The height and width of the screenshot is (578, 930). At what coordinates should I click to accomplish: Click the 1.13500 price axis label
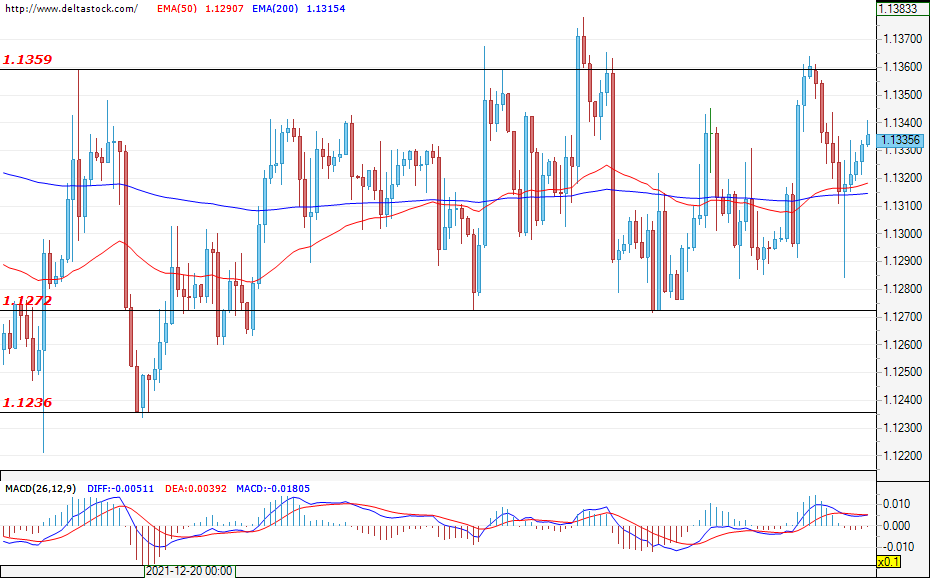[902, 95]
